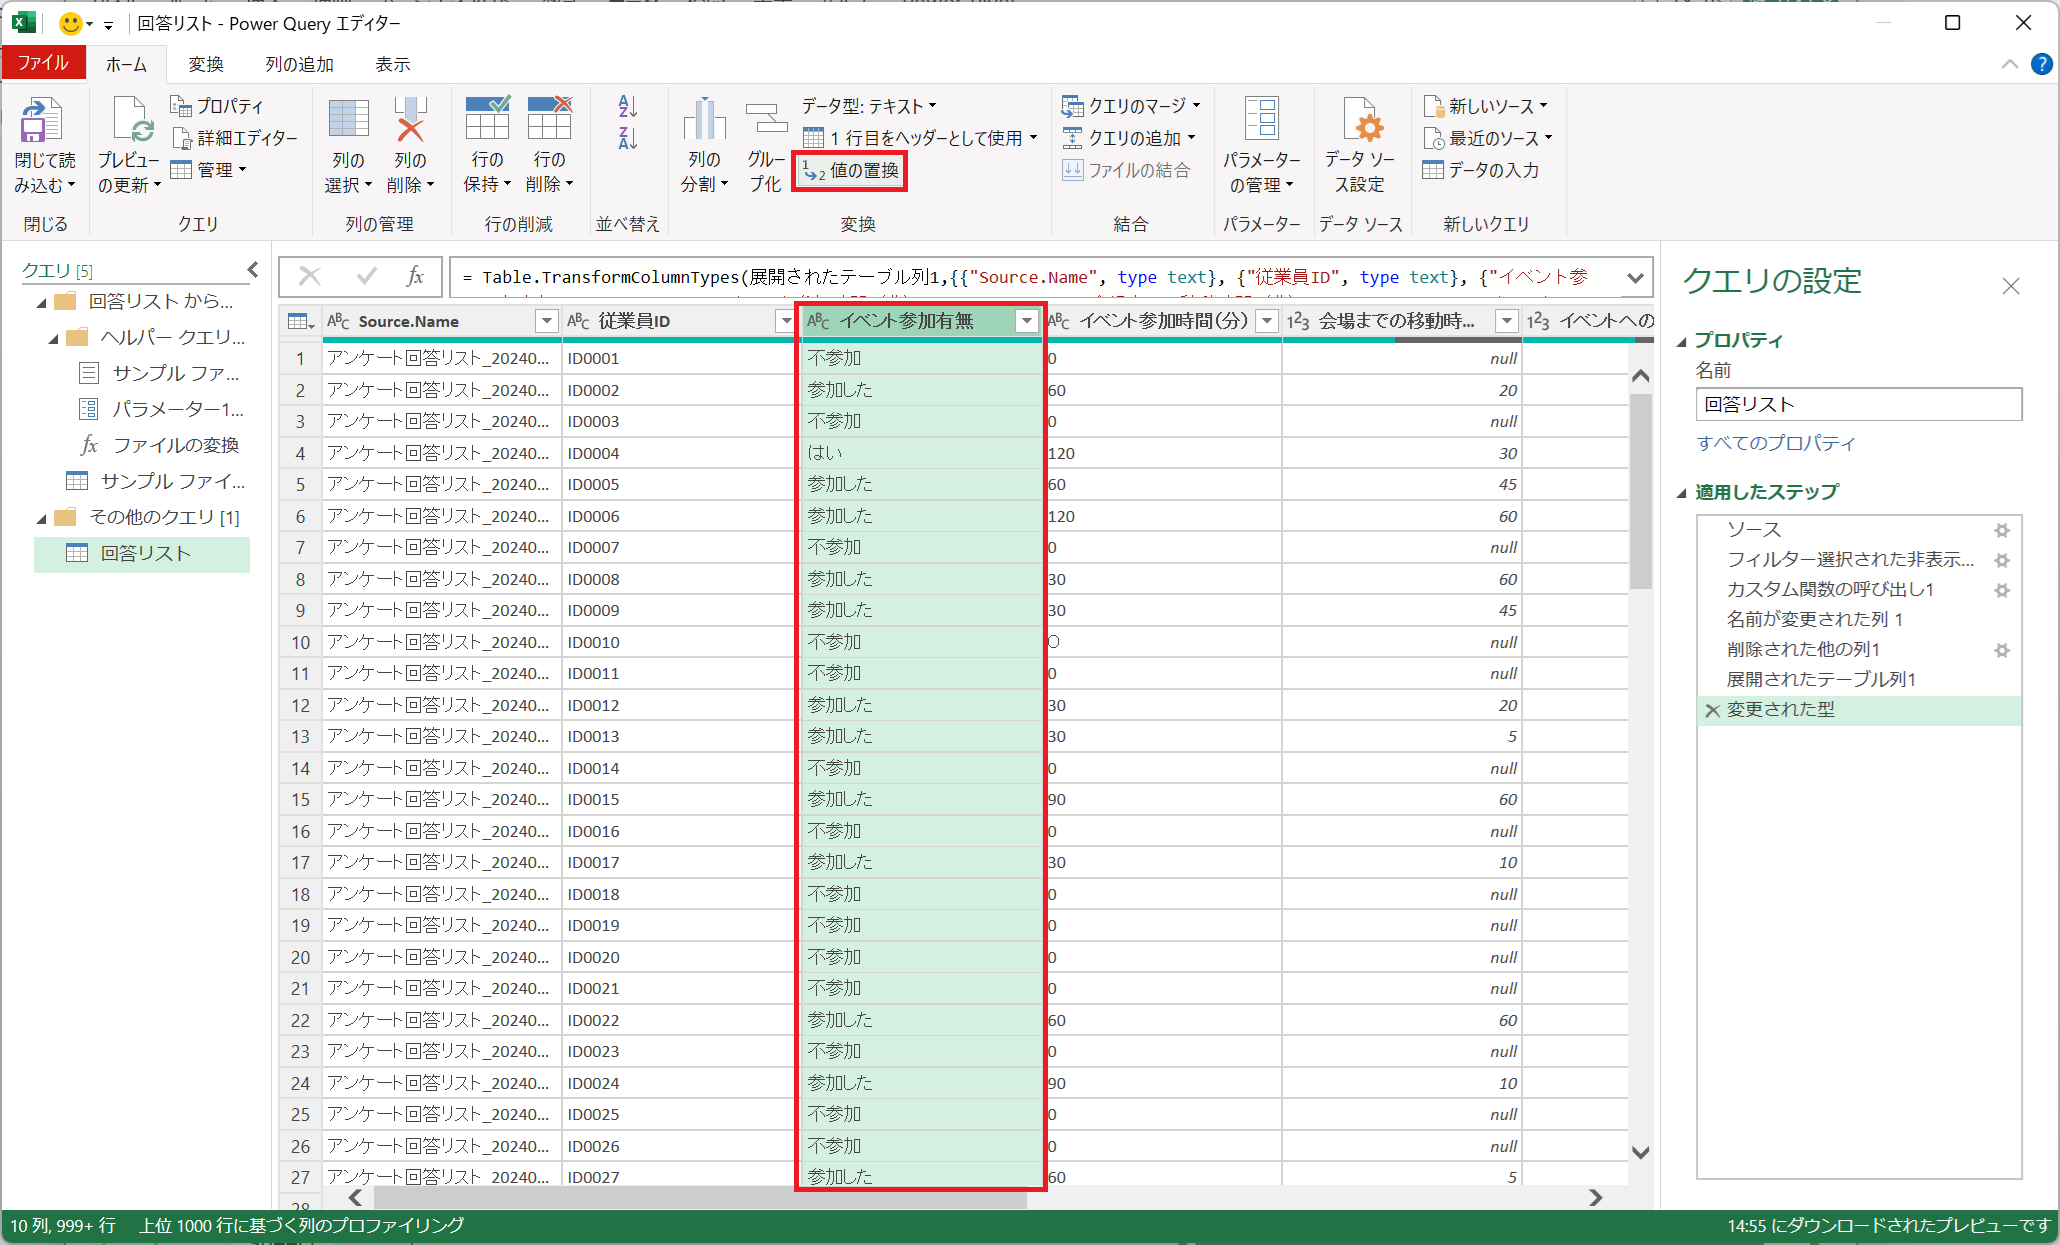Close the クエリの設定 pane
The height and width of the screenshot is (1245, 2060).
(x=2011, y=286)
